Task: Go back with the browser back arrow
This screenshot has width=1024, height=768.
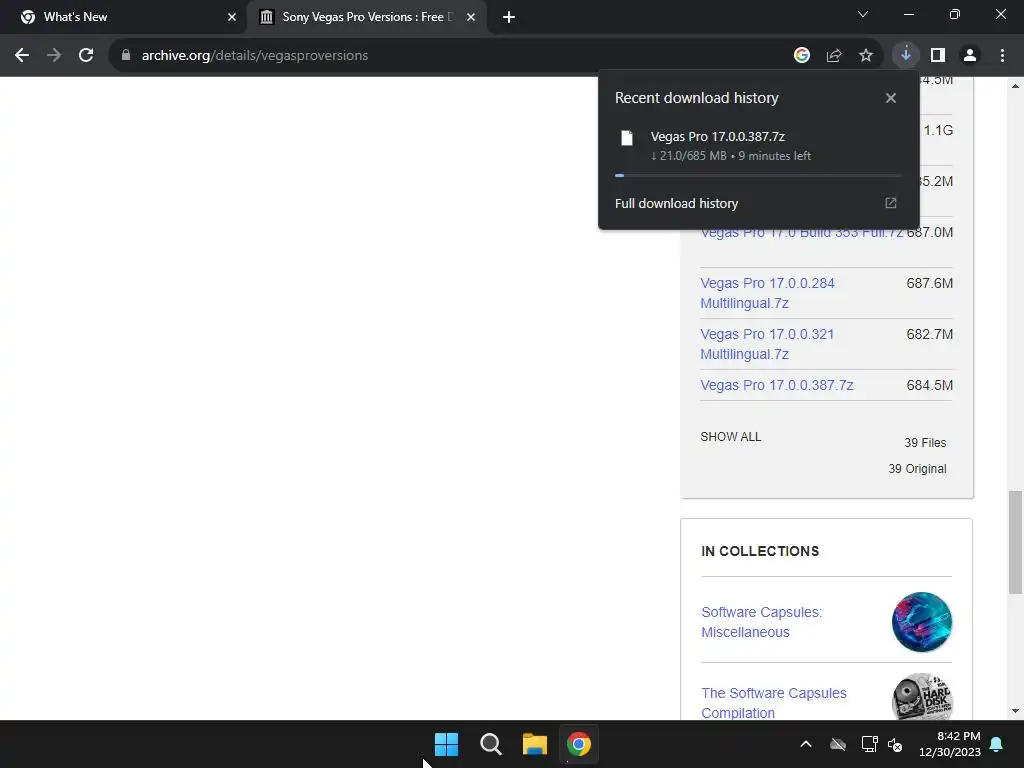Action: click(22, 56)
